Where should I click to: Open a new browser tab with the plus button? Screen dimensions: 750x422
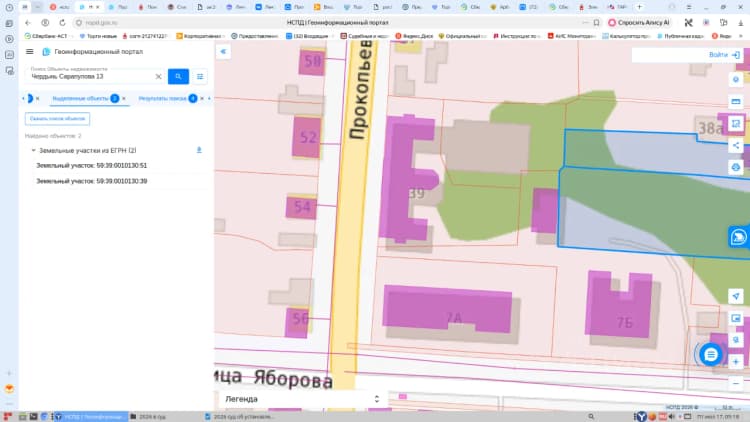click(x=639, y=7)
